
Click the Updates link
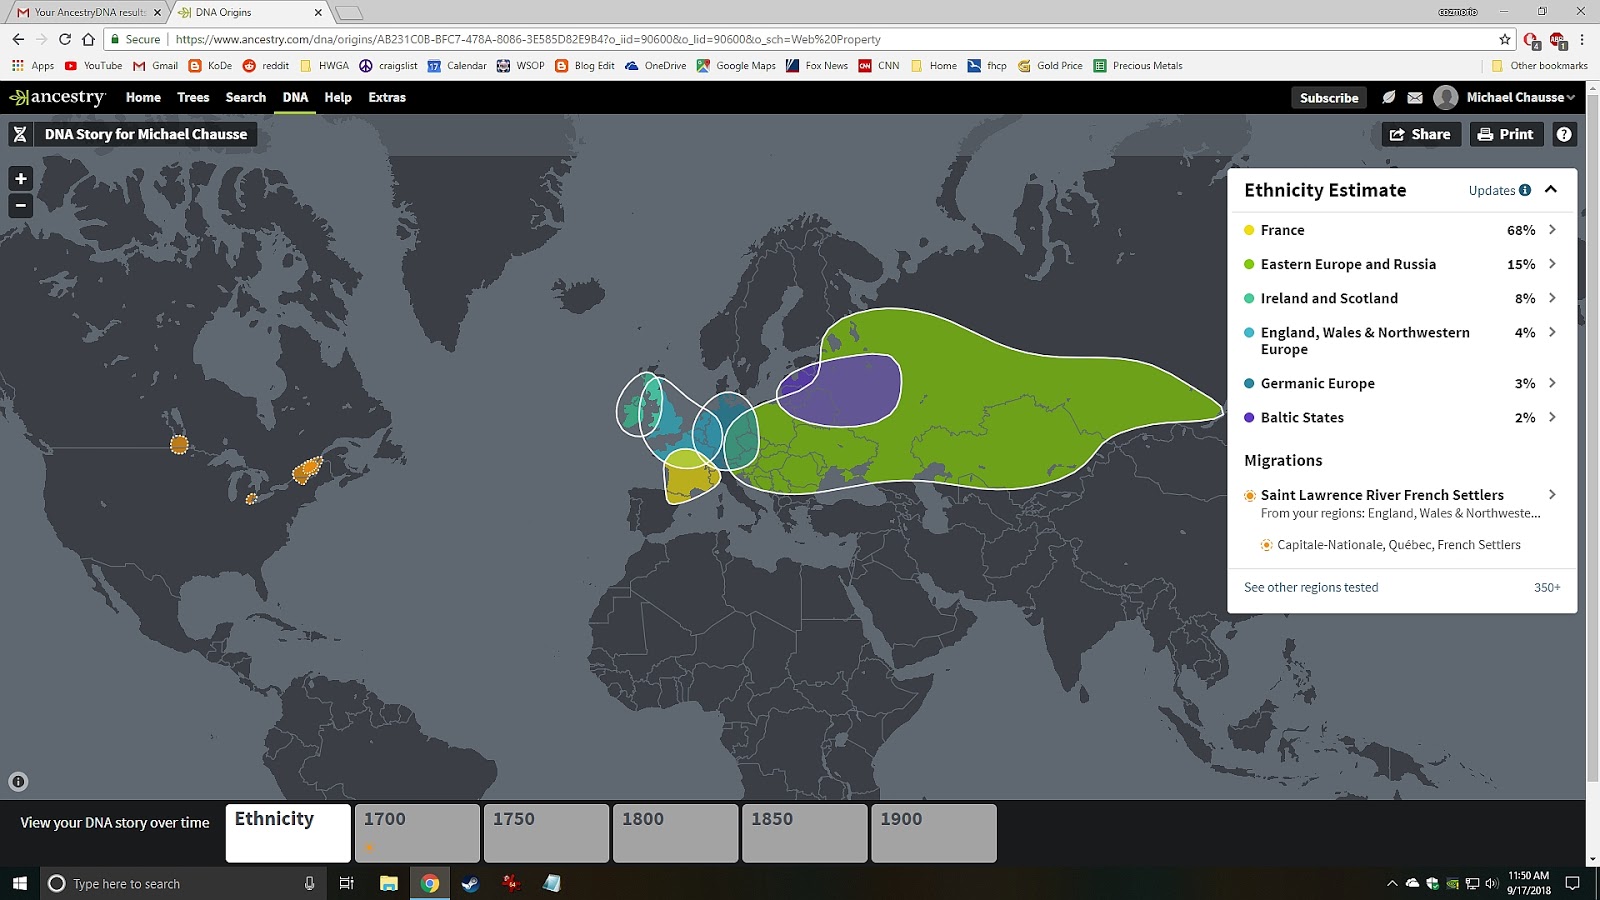coord(1491,190)
